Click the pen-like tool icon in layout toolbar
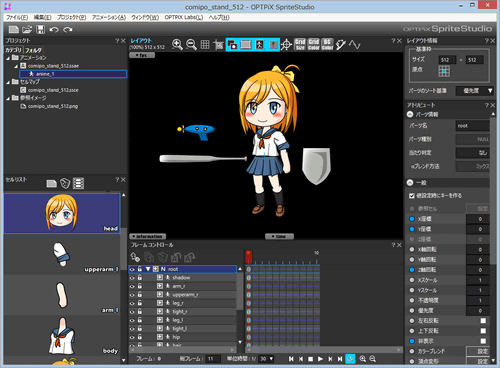The width and height of the screenshot is (500, 368). 341,45
